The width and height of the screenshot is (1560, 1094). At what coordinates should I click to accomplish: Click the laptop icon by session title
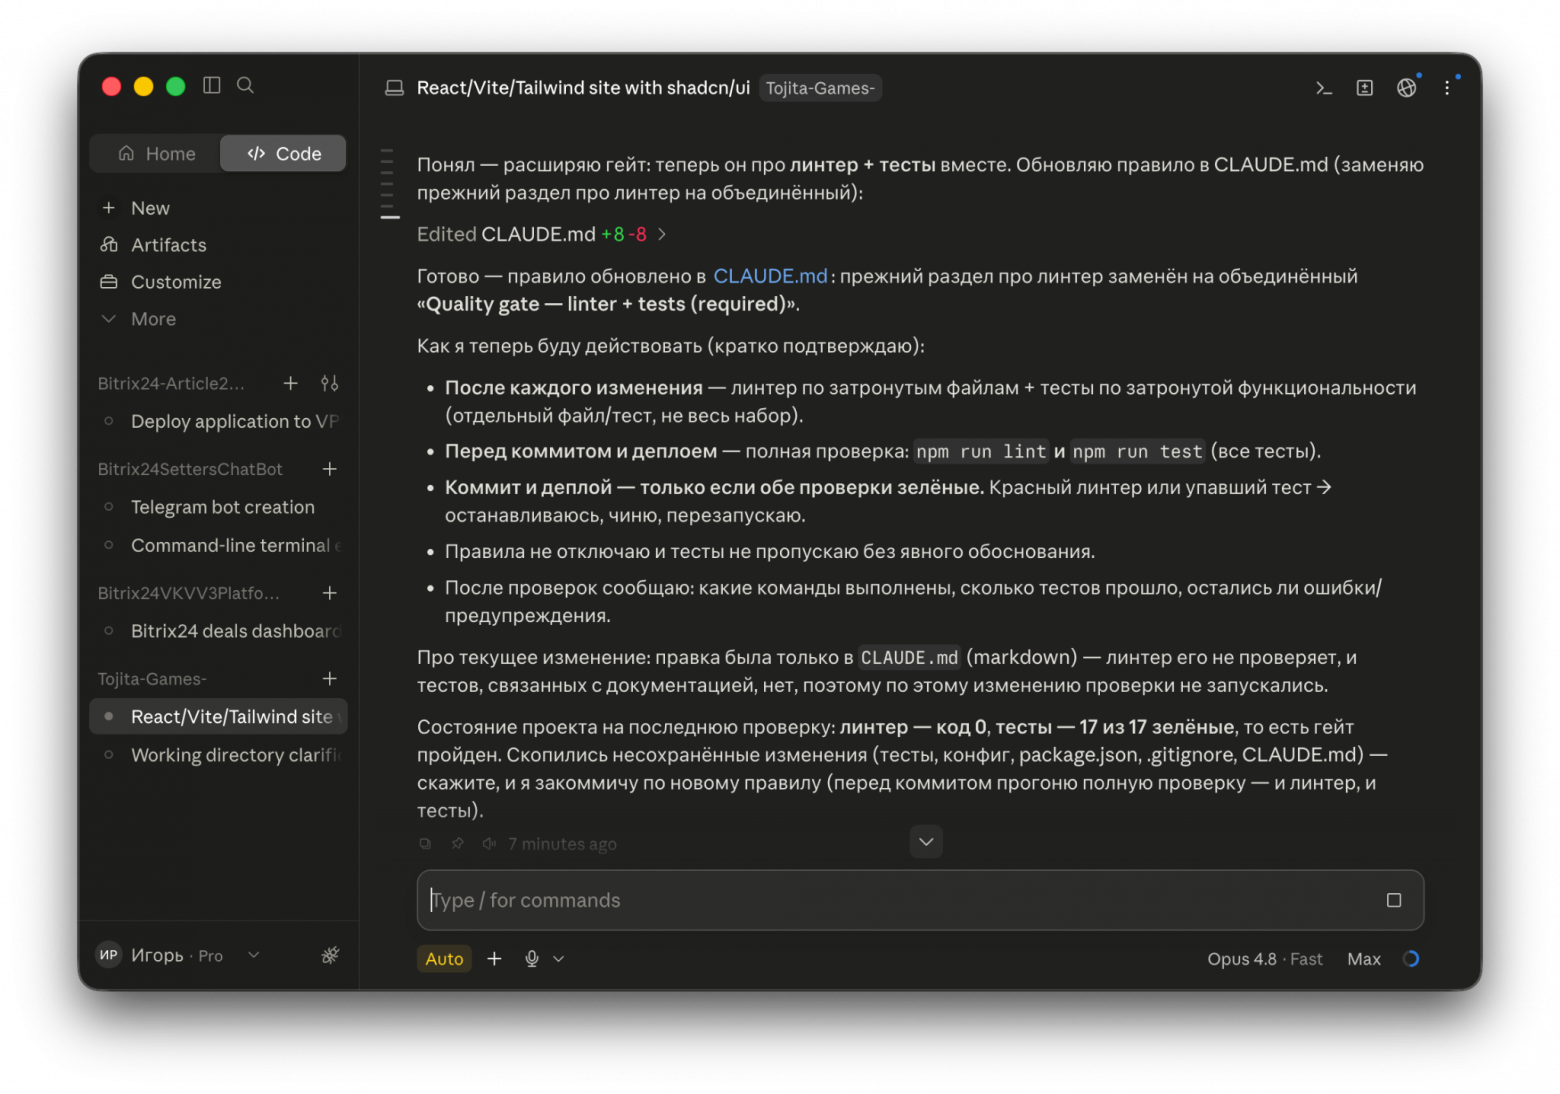click(394, 88)
